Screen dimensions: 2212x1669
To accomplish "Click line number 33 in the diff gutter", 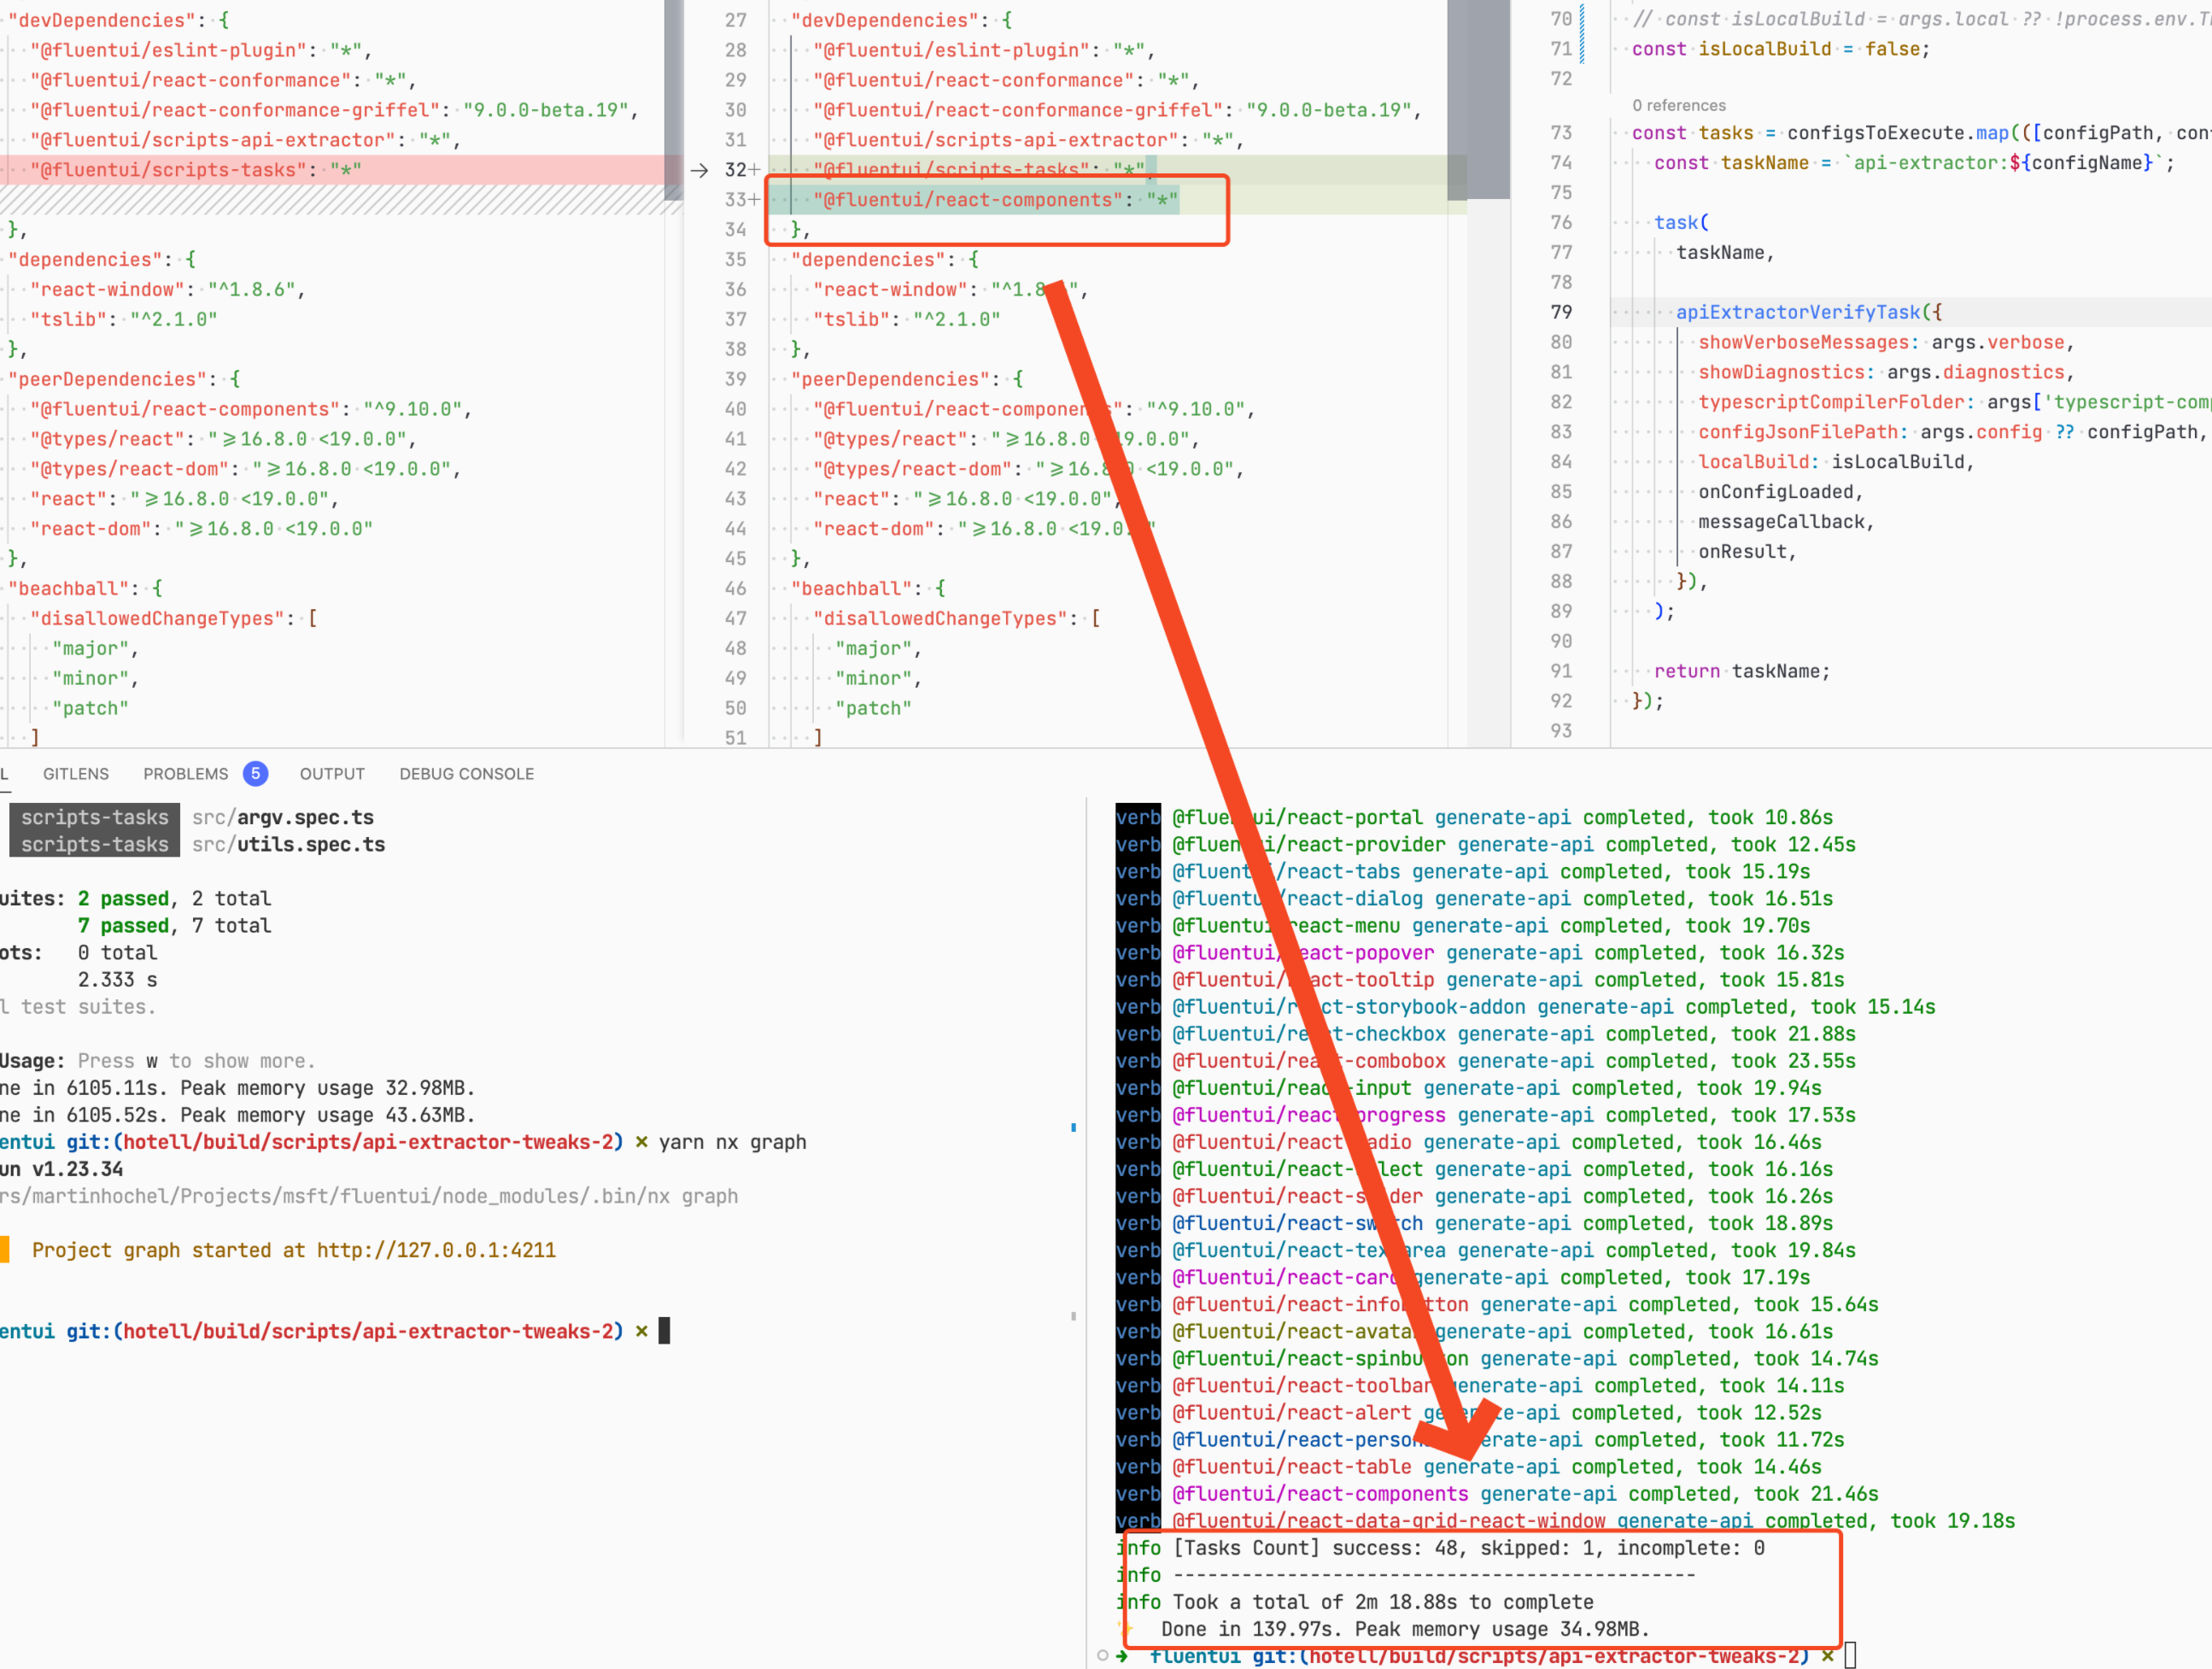I will pyautogui.click(x=736, y=200).
